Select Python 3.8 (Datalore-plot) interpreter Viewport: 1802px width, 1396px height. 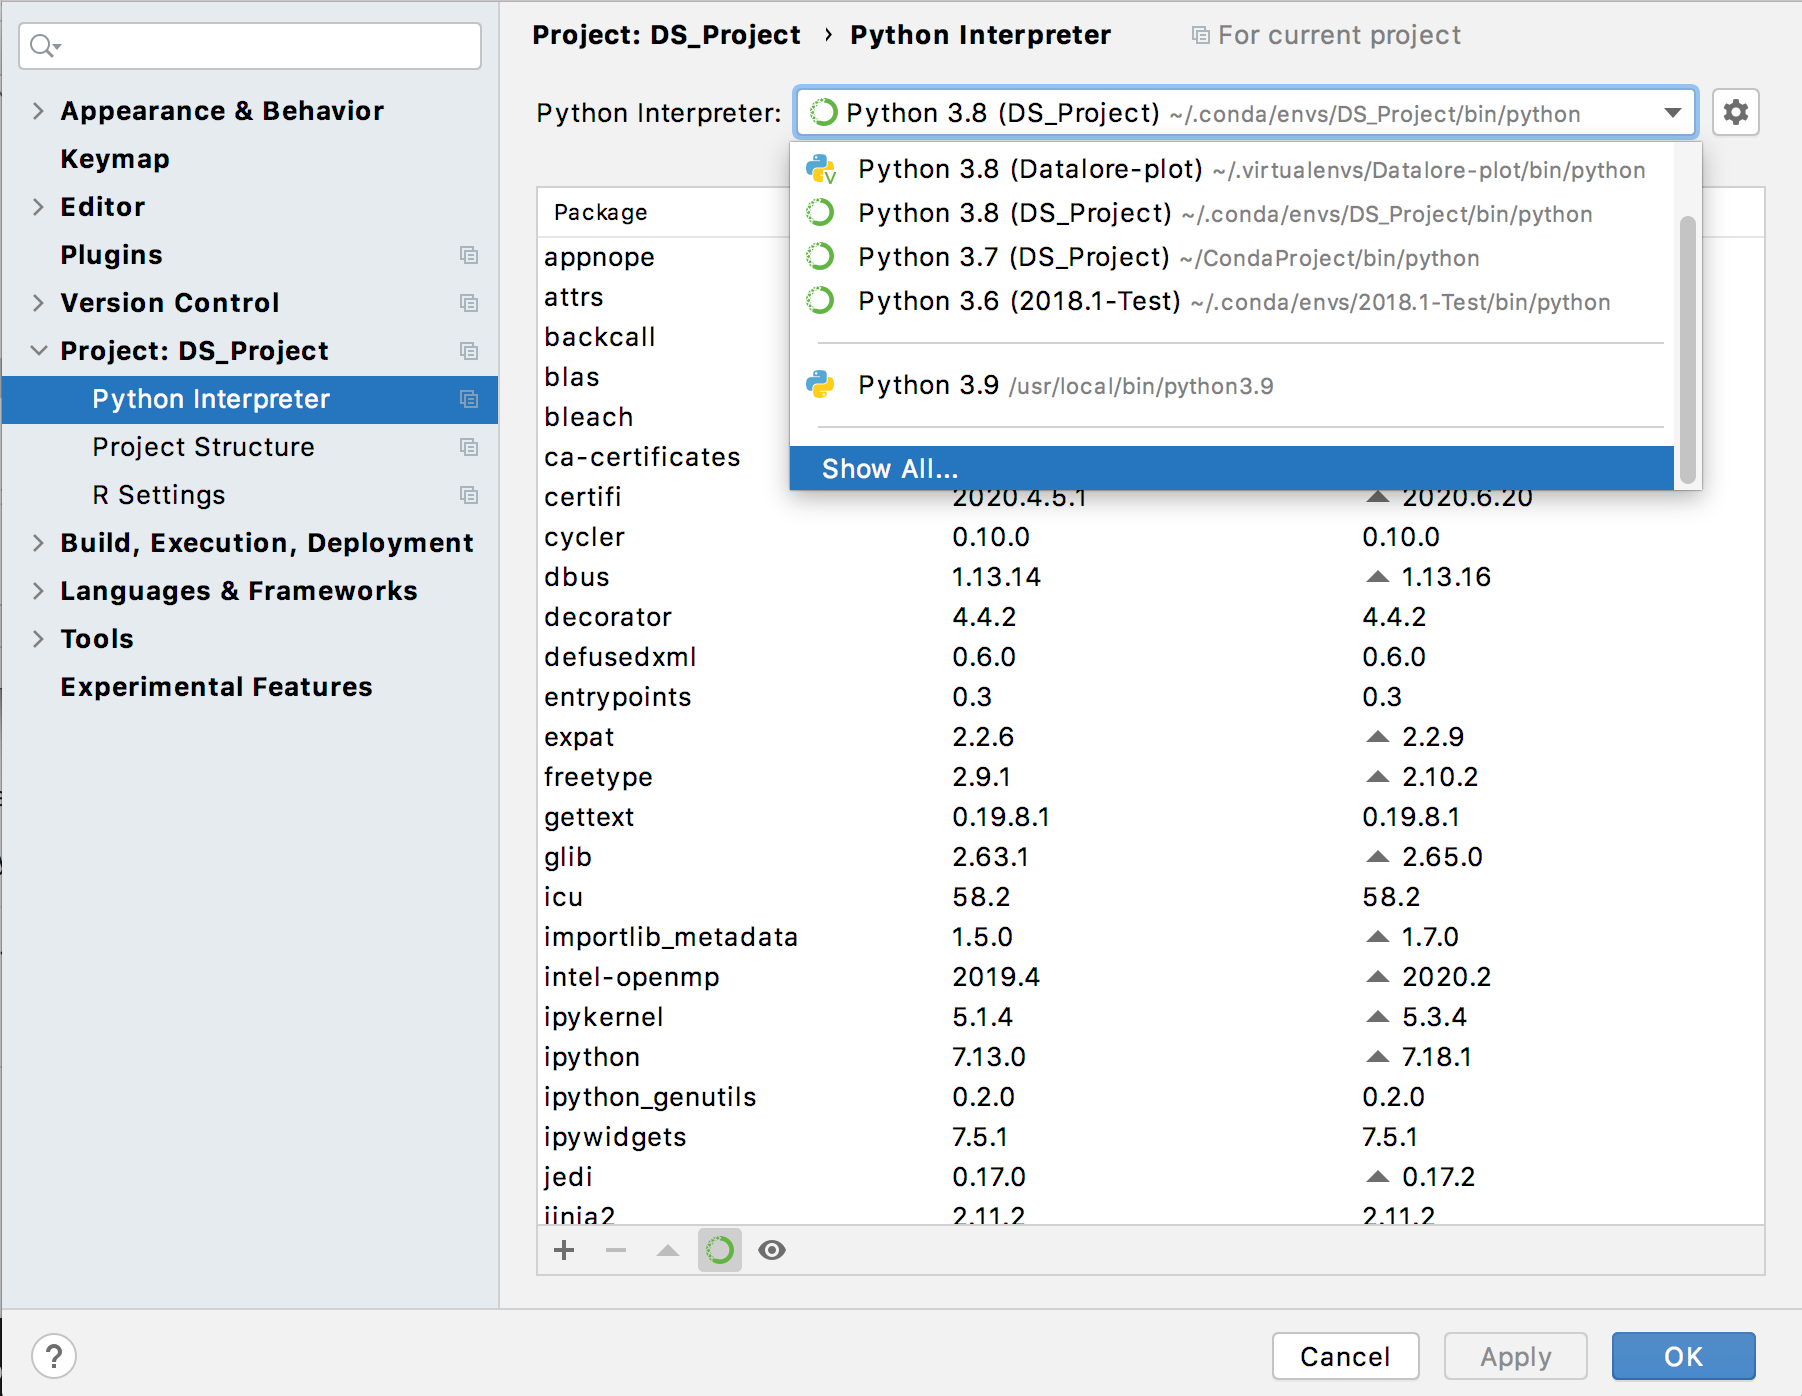[x=1030, y=169]
